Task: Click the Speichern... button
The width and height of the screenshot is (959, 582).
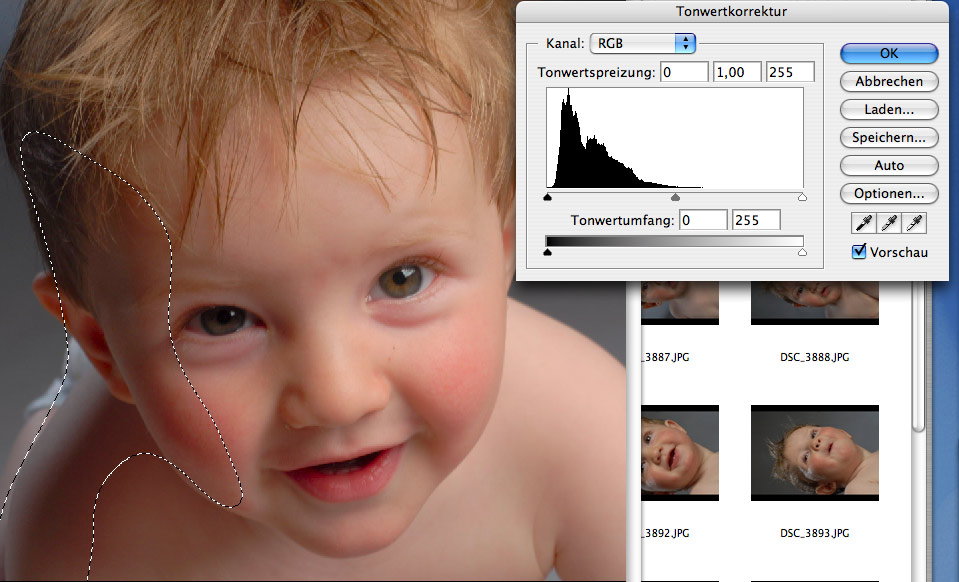Action: (889, 137)
